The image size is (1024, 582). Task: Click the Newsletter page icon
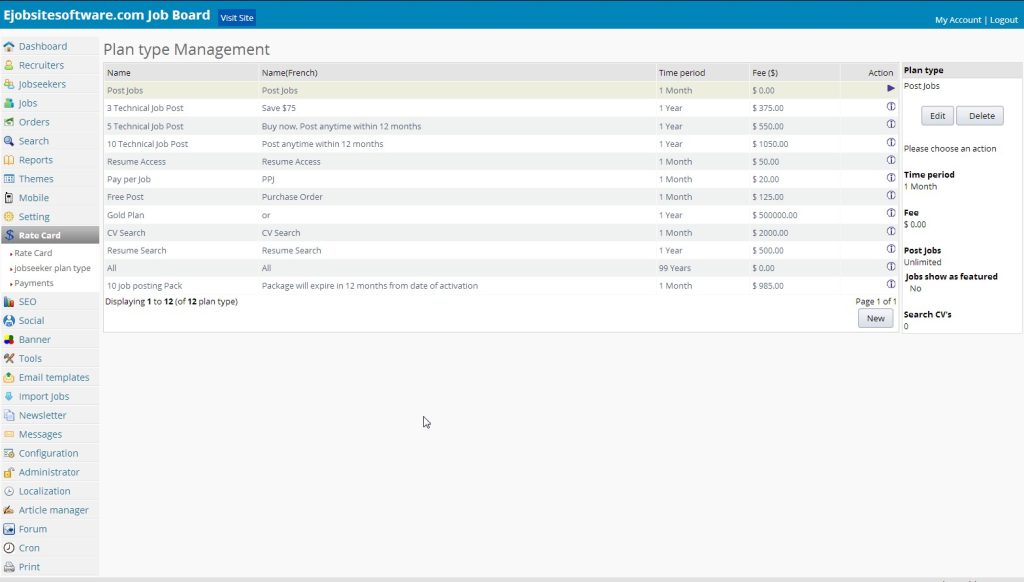8,415
